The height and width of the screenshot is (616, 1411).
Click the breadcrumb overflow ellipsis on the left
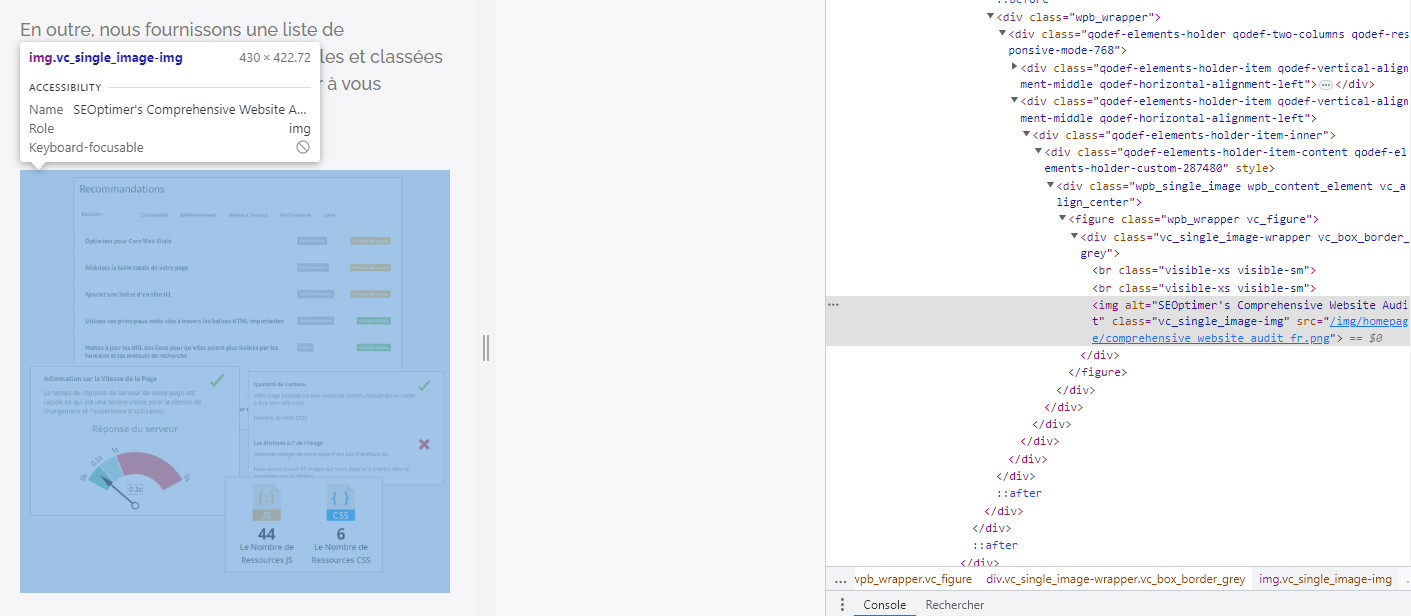pyautogui.click(x=840, y=579)
